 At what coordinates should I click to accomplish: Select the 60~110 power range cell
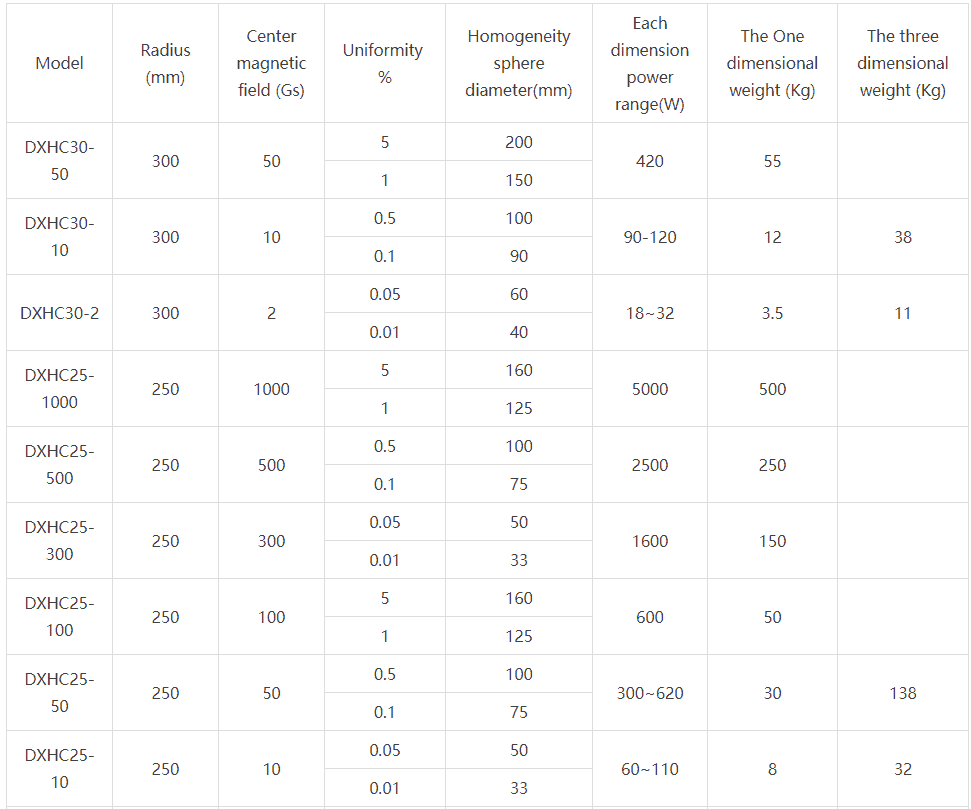[x=650, y=769]
